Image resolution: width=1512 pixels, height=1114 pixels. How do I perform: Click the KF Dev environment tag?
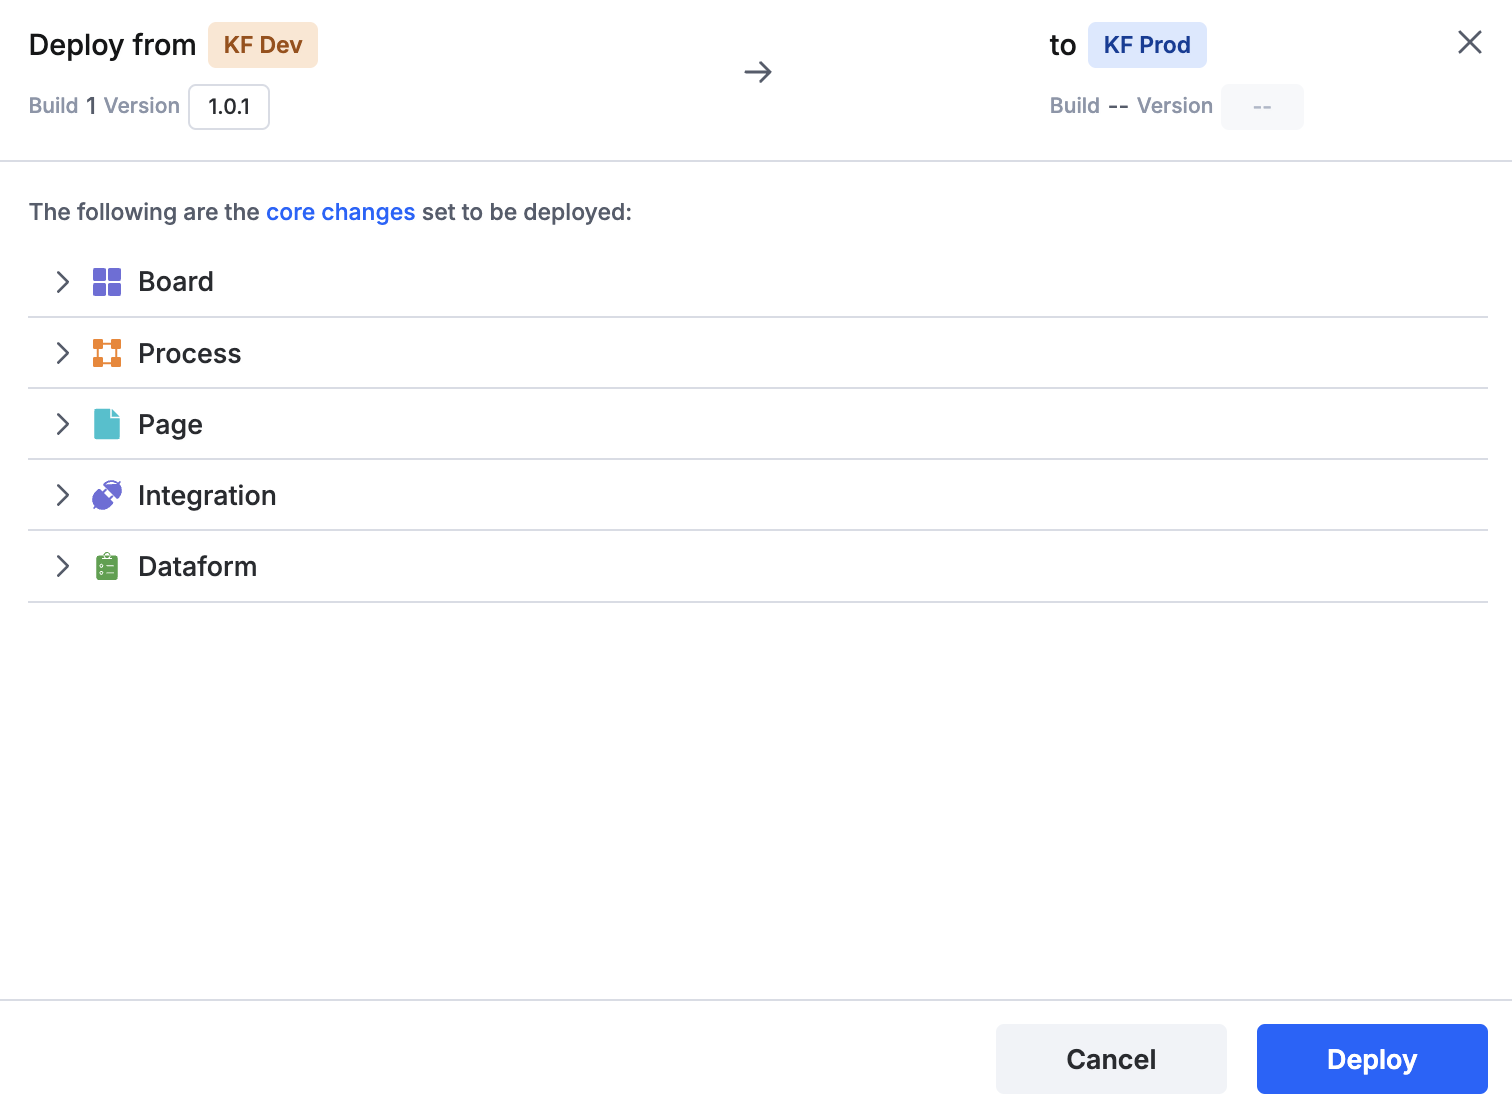(x=263, y=45)
